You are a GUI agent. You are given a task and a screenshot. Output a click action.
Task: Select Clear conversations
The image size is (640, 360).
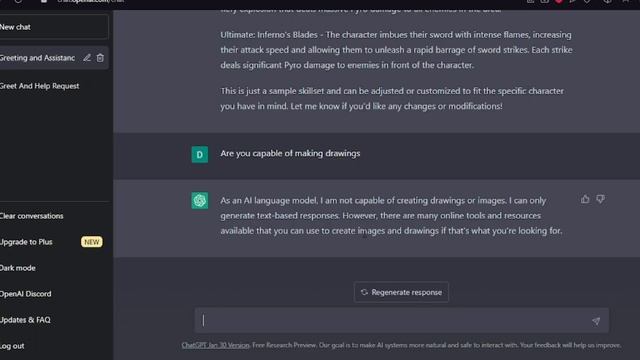[31, 216]
